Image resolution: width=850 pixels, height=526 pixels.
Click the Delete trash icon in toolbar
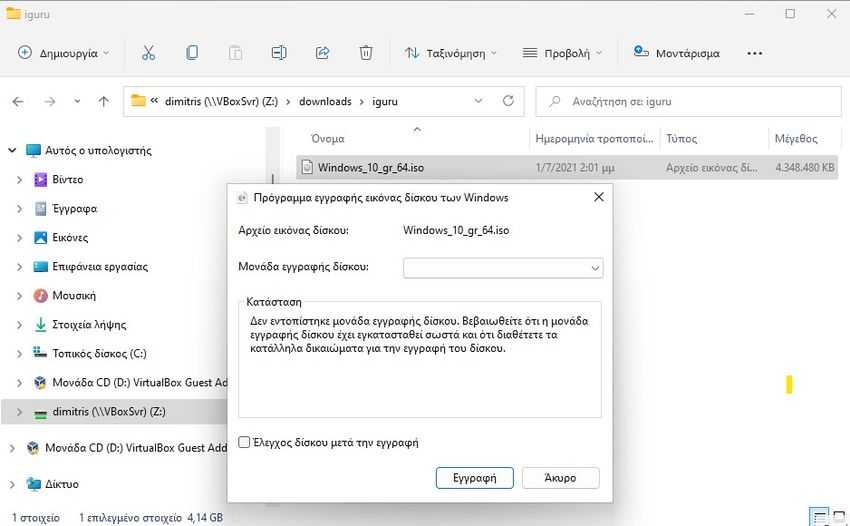[x=366, y=53]
